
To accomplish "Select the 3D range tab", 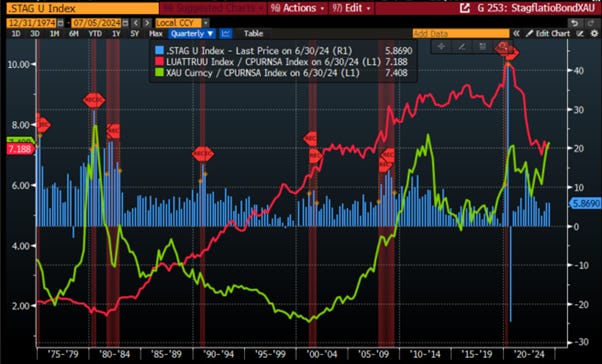I will pos(35,34).
